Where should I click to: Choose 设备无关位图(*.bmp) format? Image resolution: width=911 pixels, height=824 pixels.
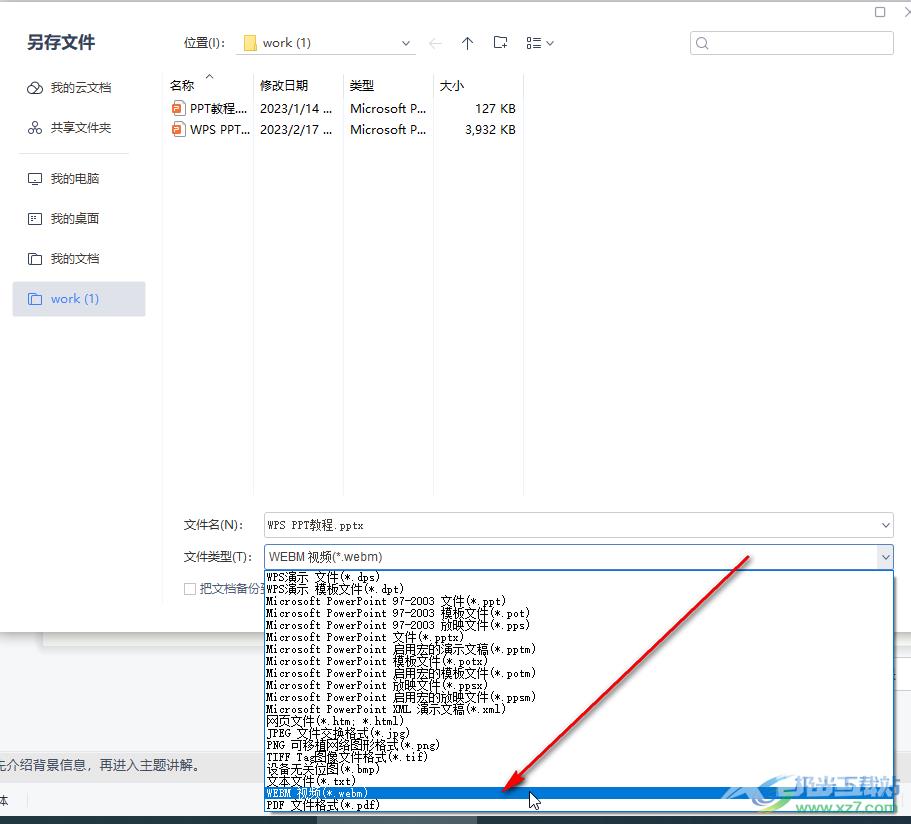click(x=579, y=769)
